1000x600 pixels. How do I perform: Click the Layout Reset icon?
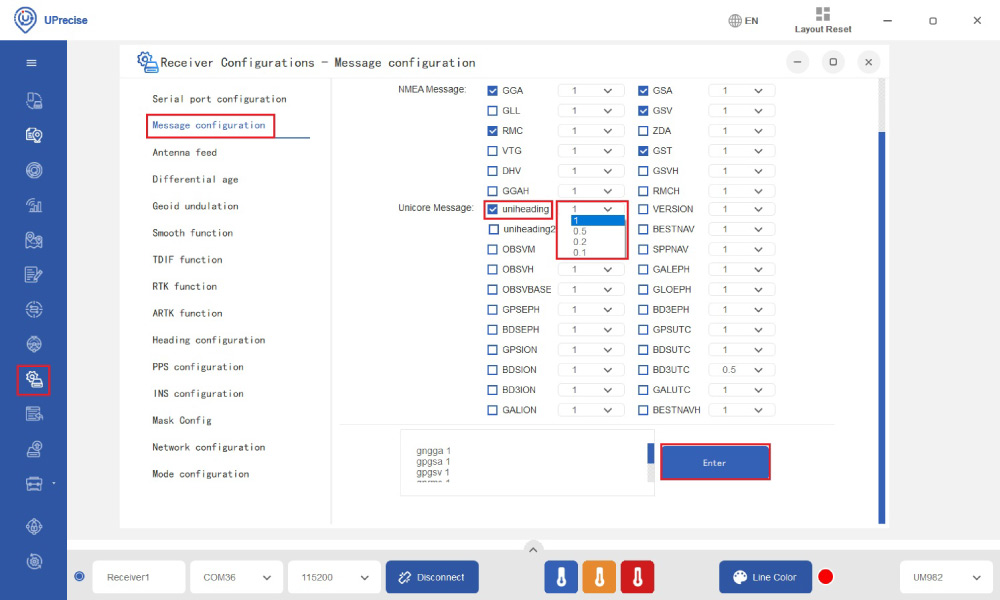click(823, 15)
